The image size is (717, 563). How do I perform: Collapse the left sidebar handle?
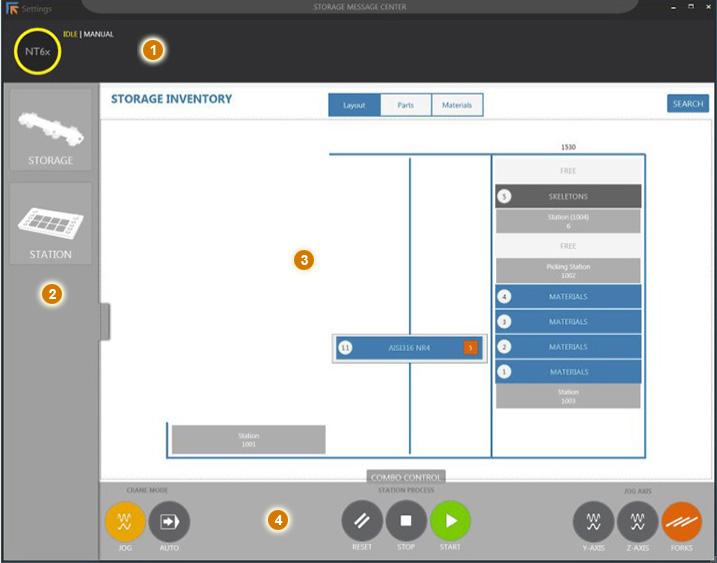(105, 322)
